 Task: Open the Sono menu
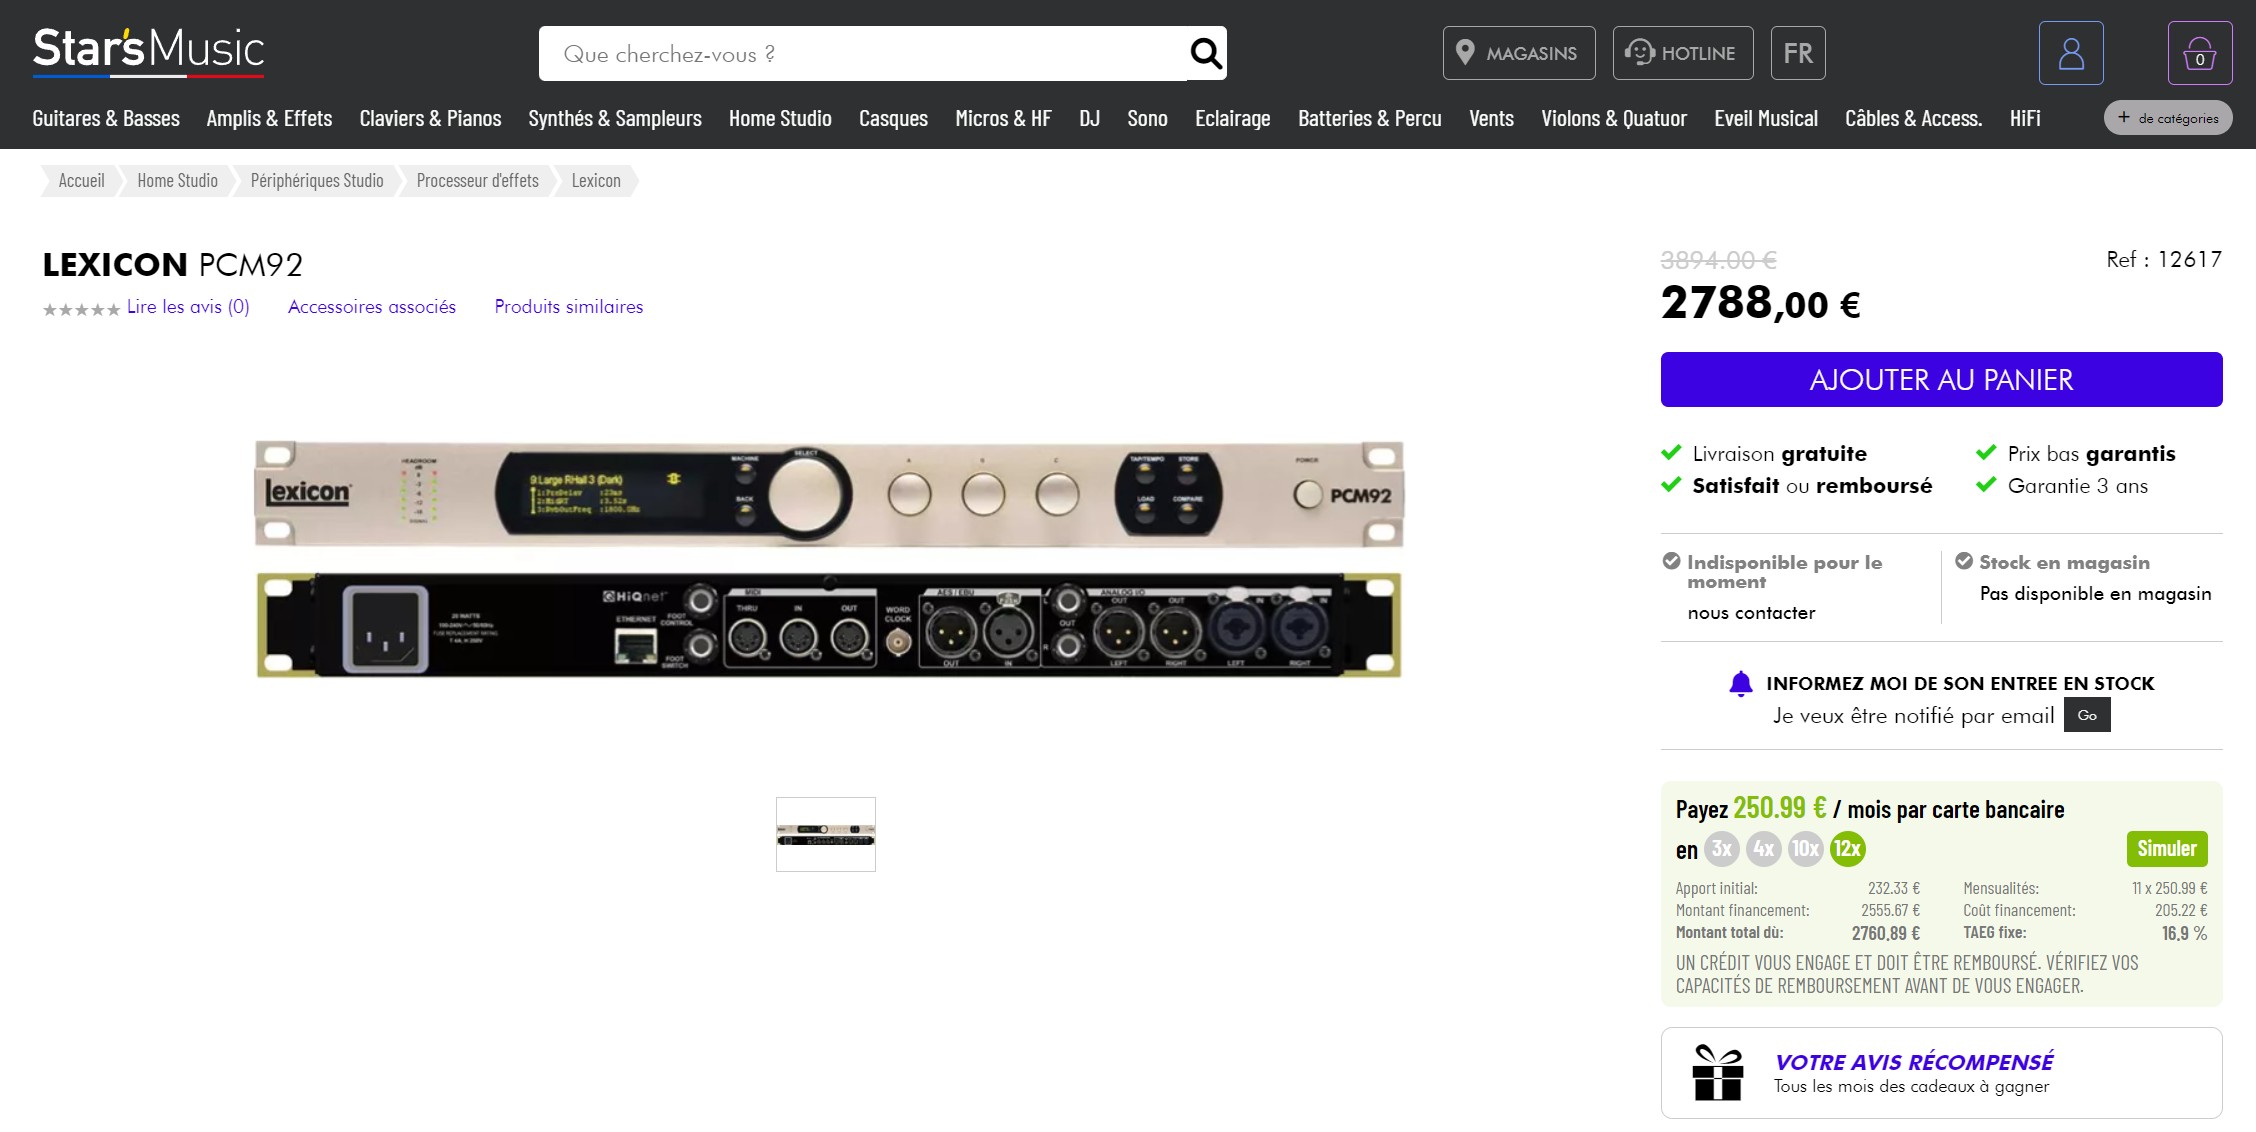[1147, 119]
